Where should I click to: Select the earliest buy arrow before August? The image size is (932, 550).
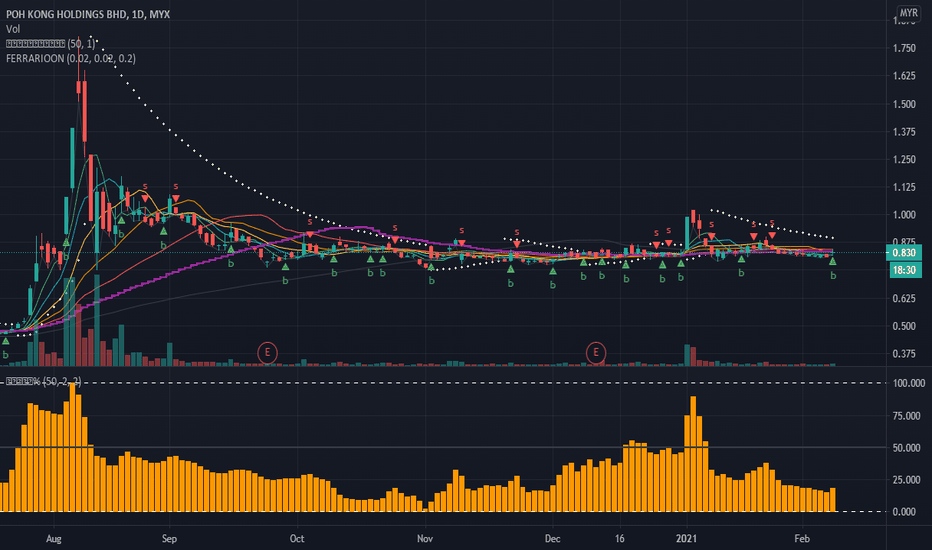[5, 341]
